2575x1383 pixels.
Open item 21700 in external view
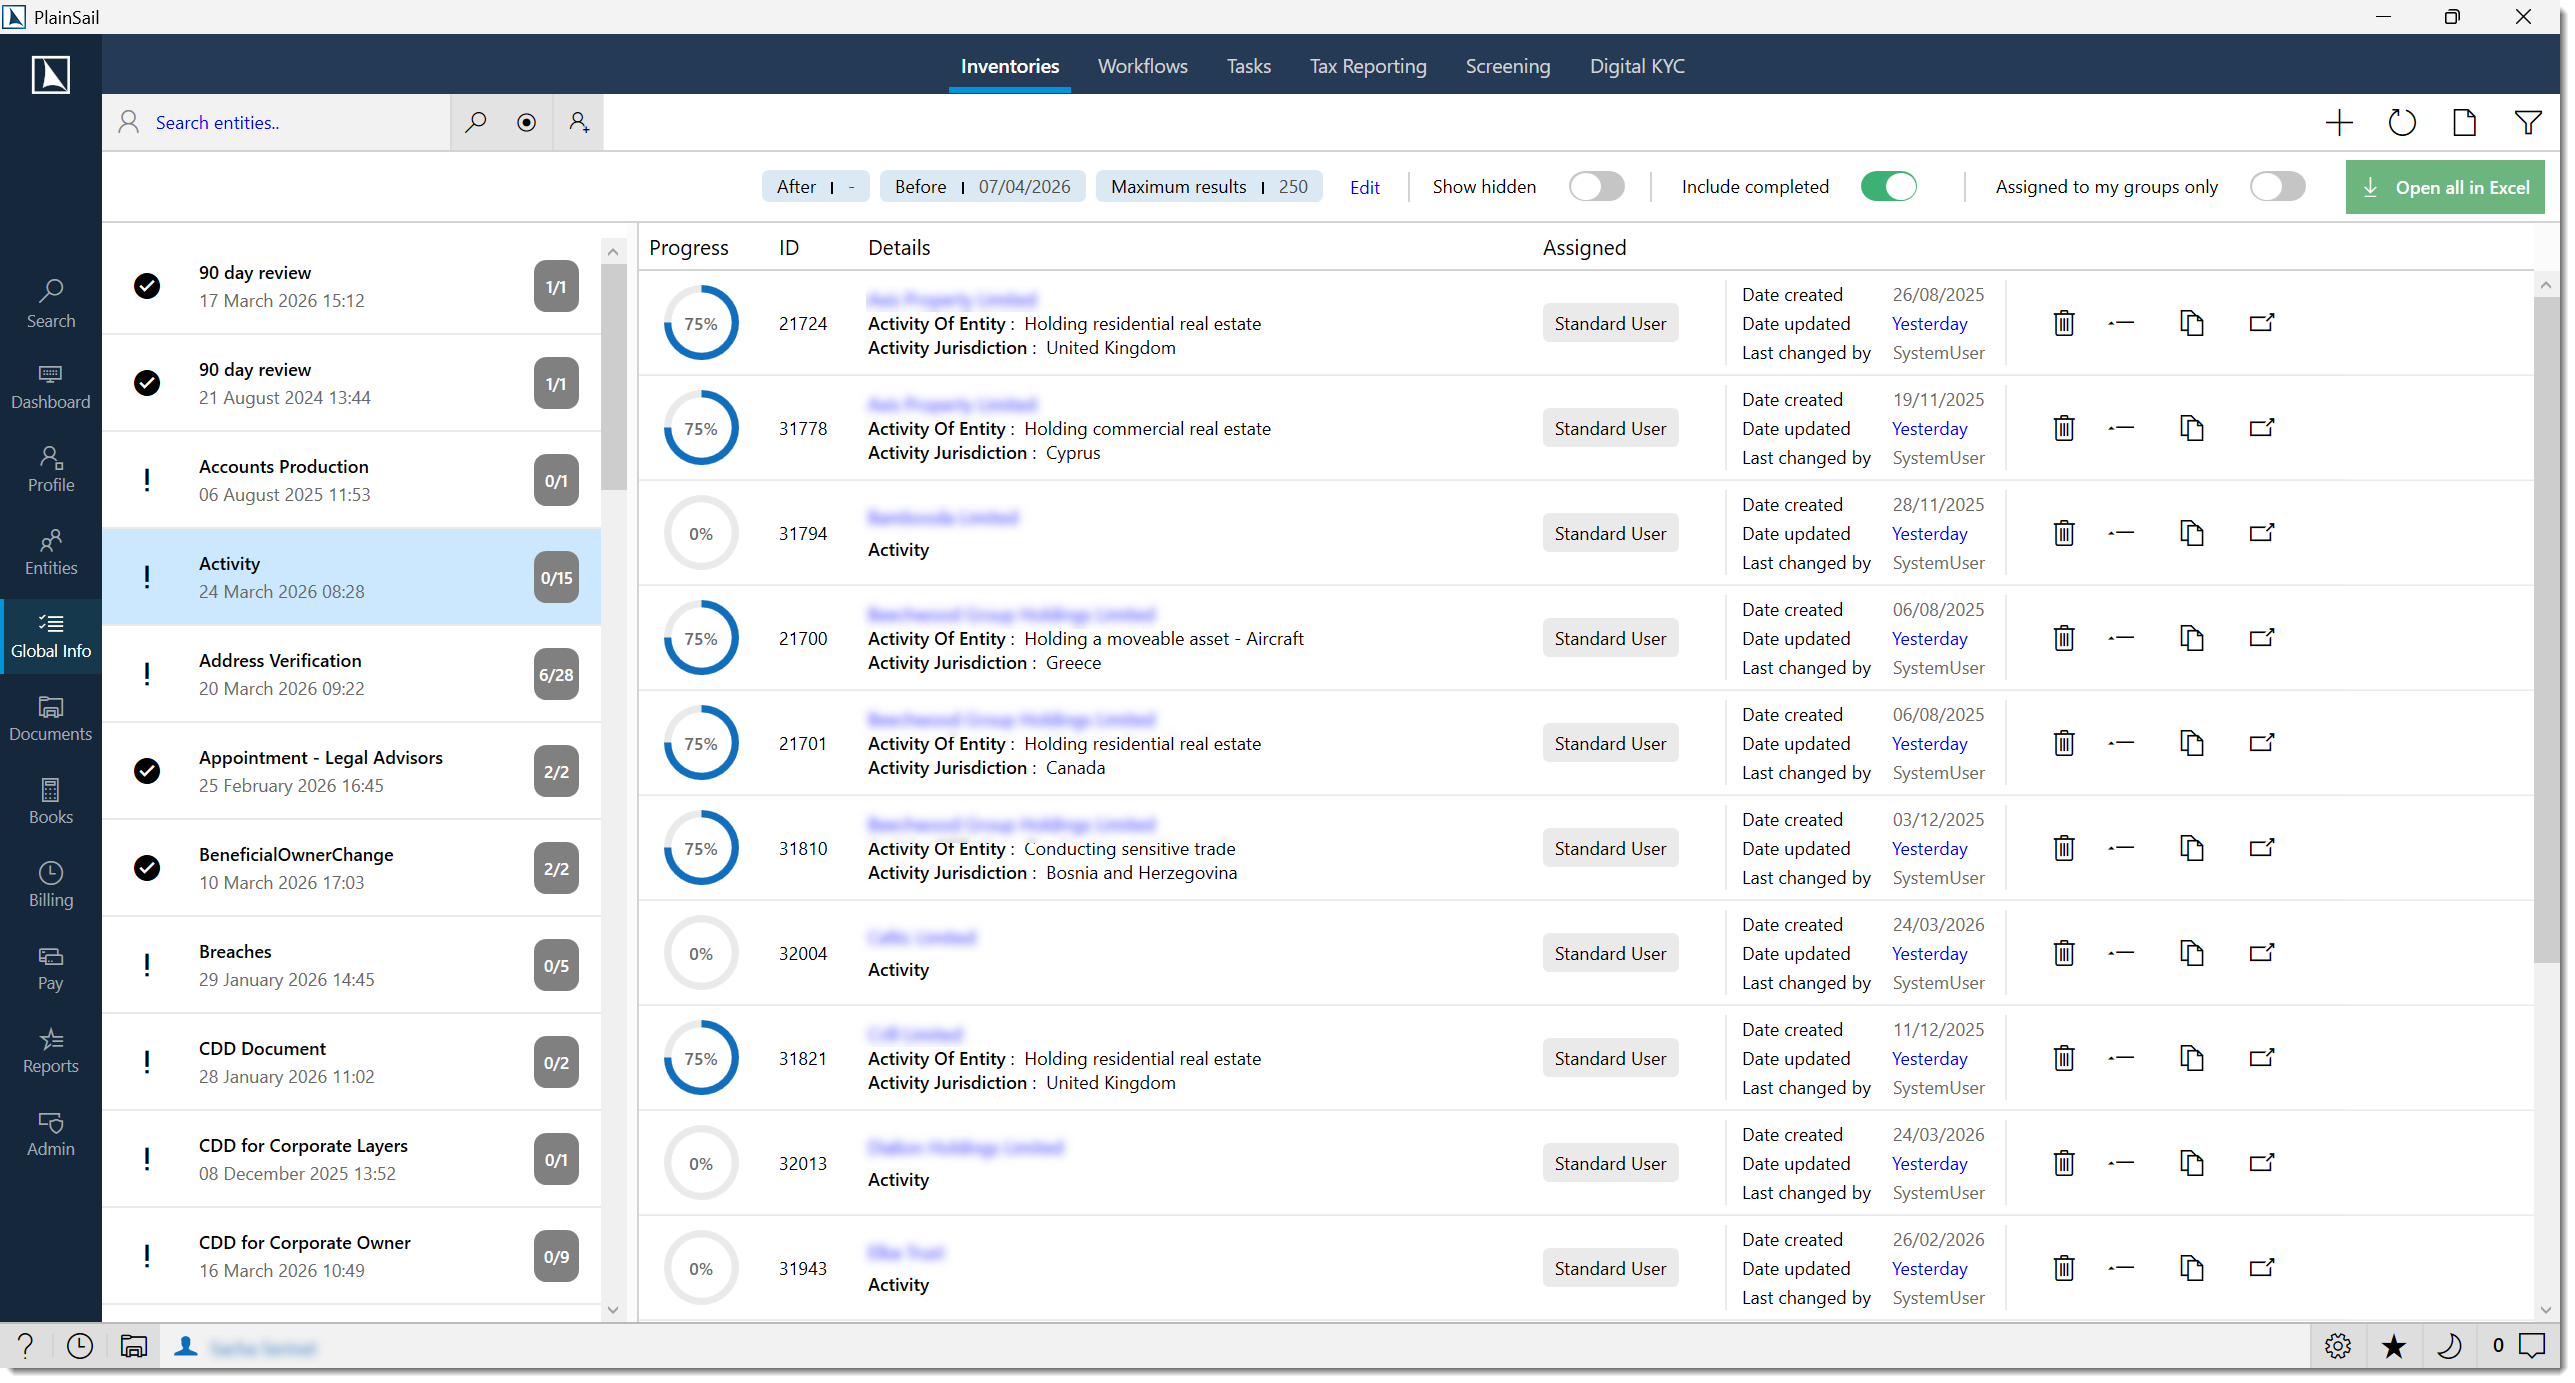click(2262, 638)
